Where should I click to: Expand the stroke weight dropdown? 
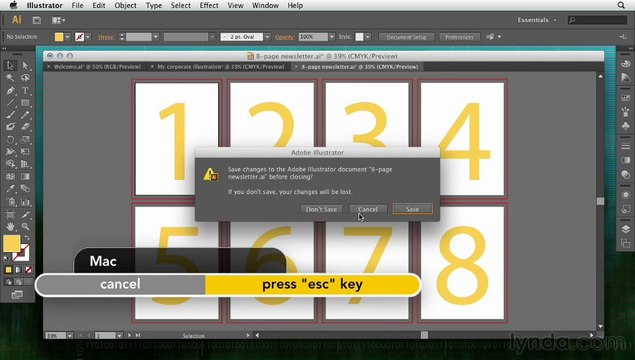156,37
